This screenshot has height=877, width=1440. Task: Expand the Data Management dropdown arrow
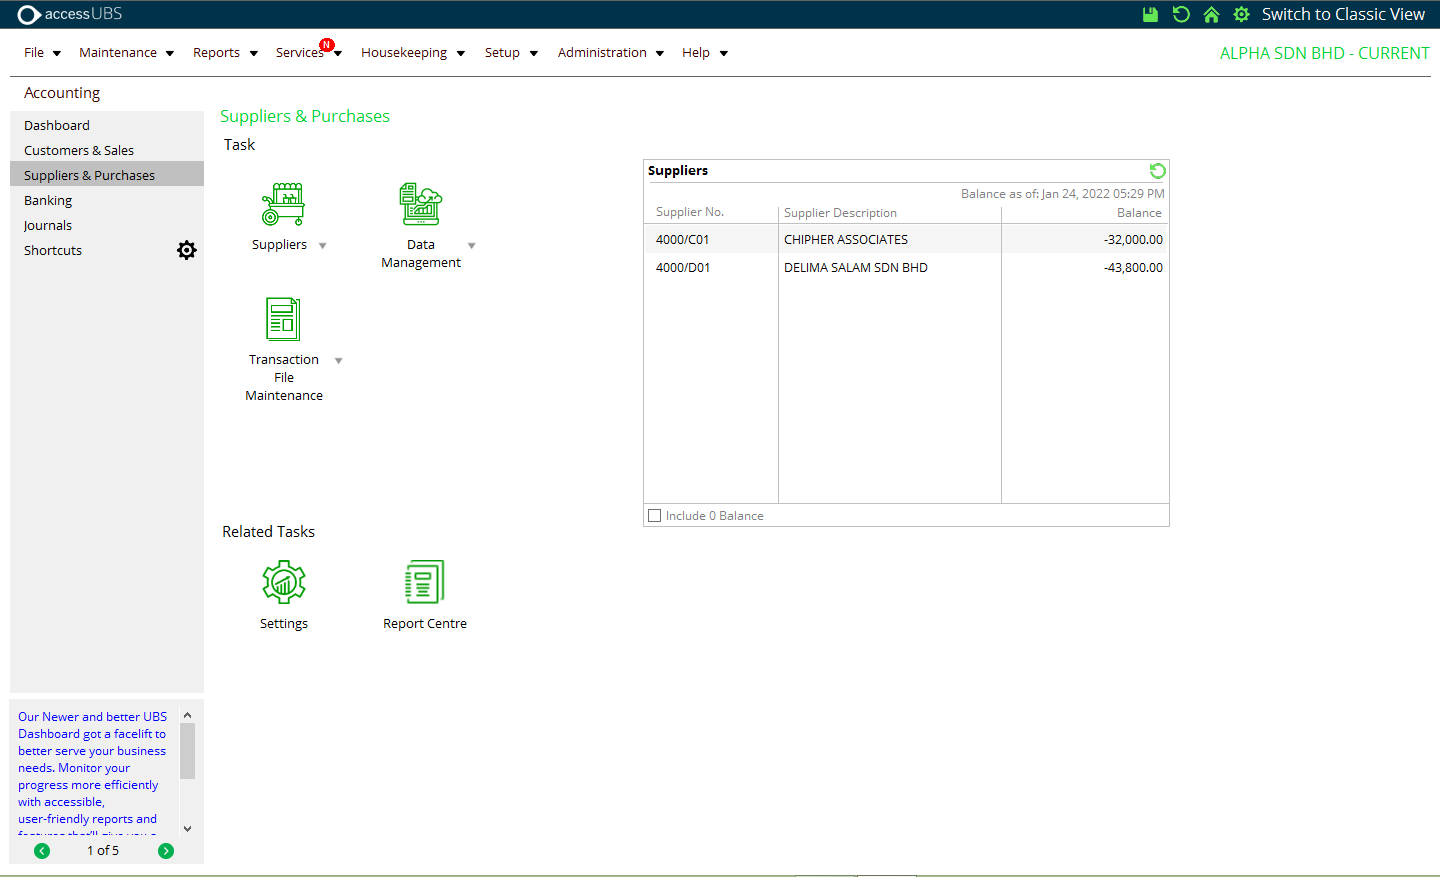pos(471,246)
